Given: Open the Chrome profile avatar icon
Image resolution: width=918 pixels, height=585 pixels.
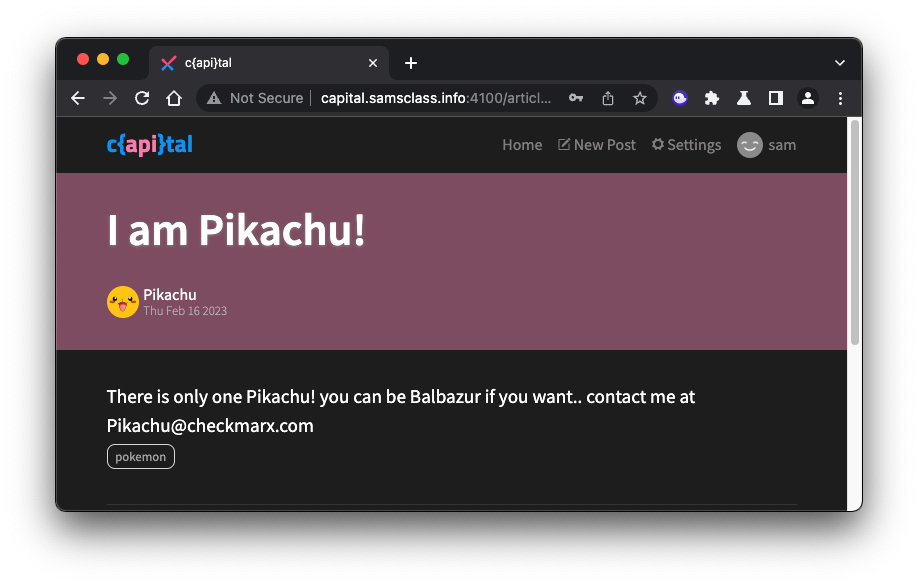Looking at the screenshot, I should 808,98.
